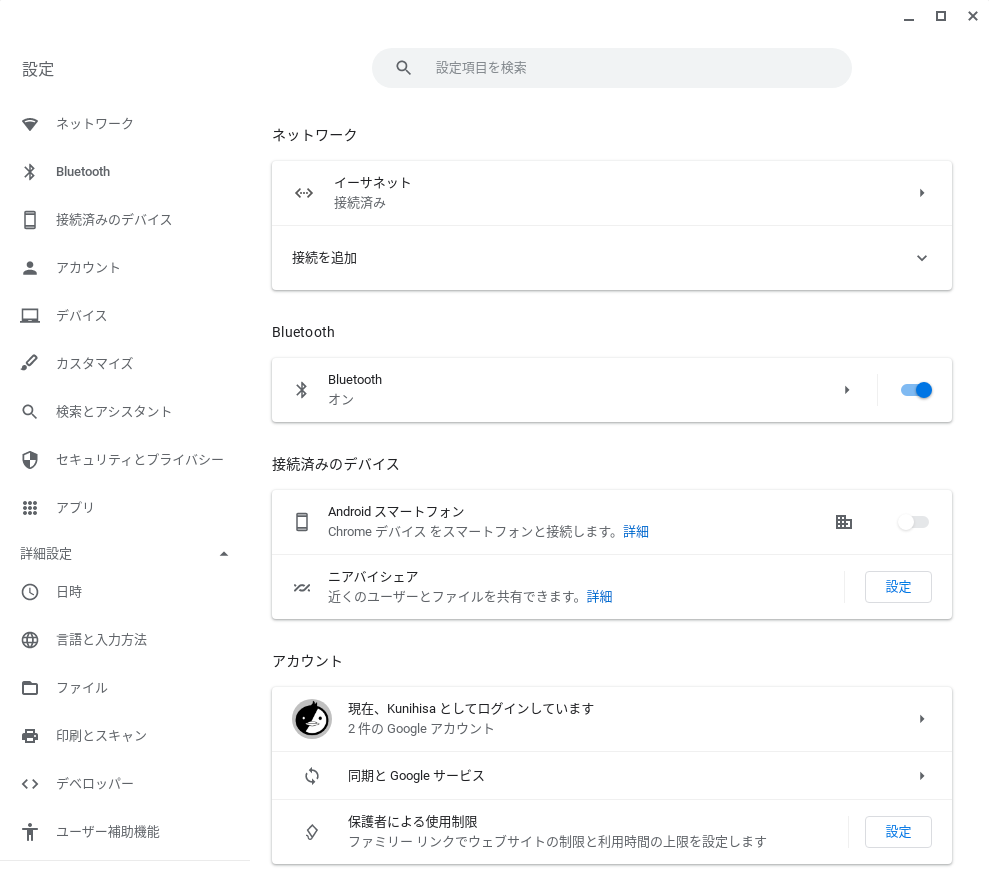
Task: Turn off the Bluetooth toggle switch
Action: (916, 390)
